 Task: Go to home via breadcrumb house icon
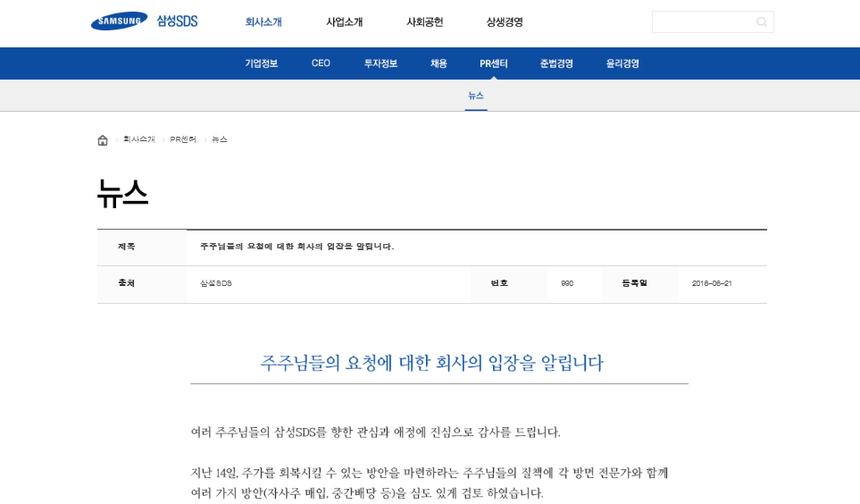102,140
